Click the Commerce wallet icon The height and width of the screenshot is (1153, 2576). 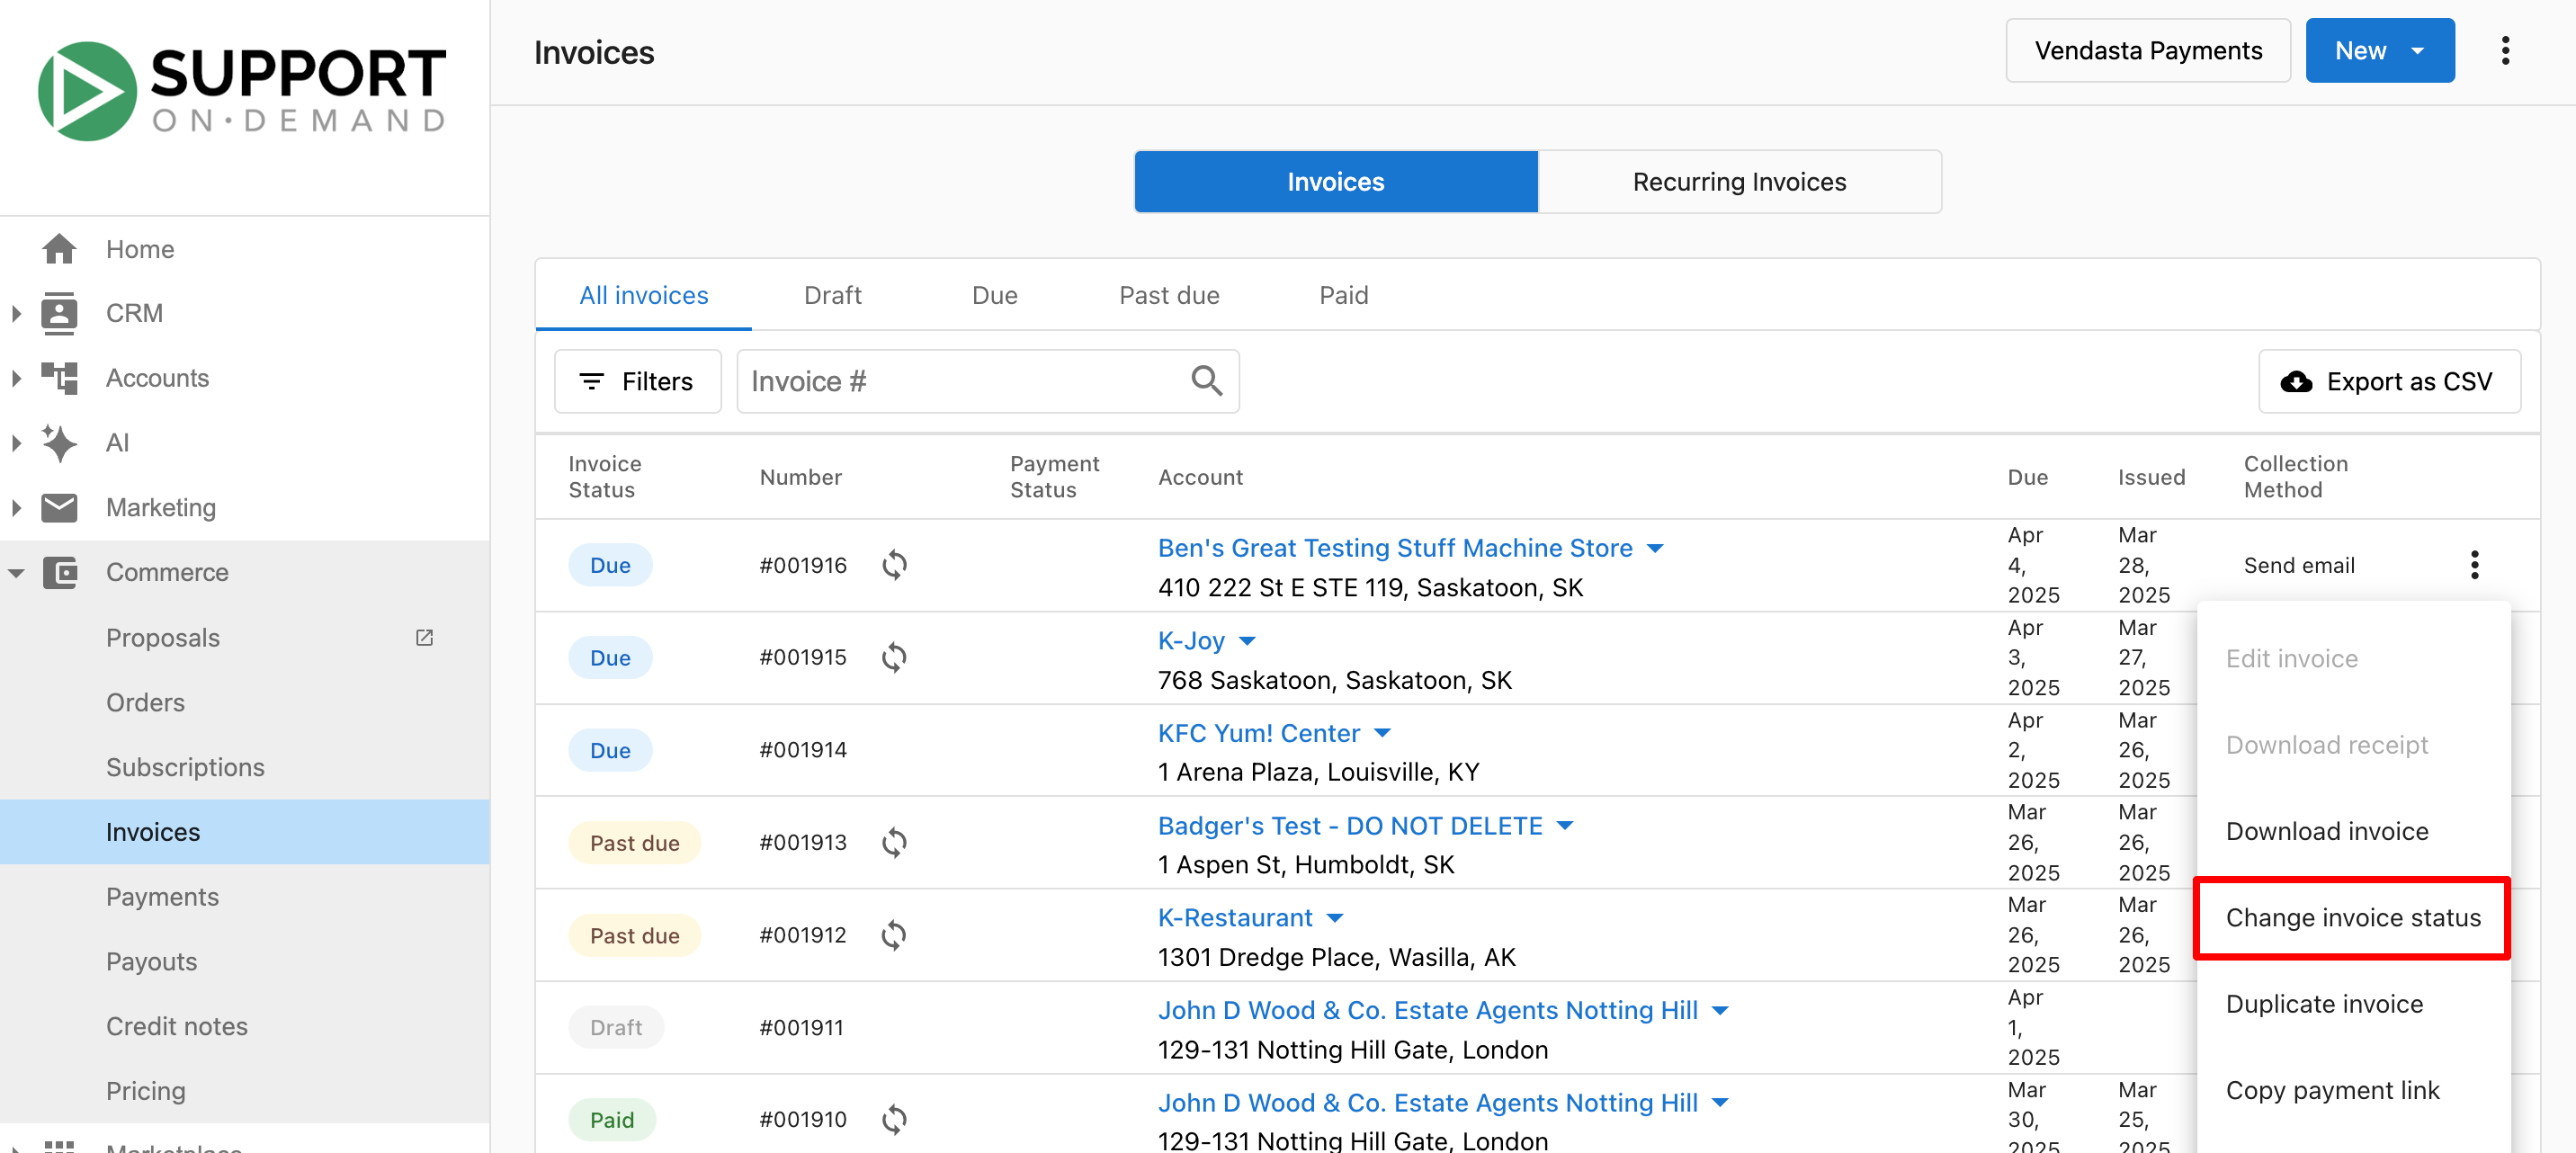(60, 572)
